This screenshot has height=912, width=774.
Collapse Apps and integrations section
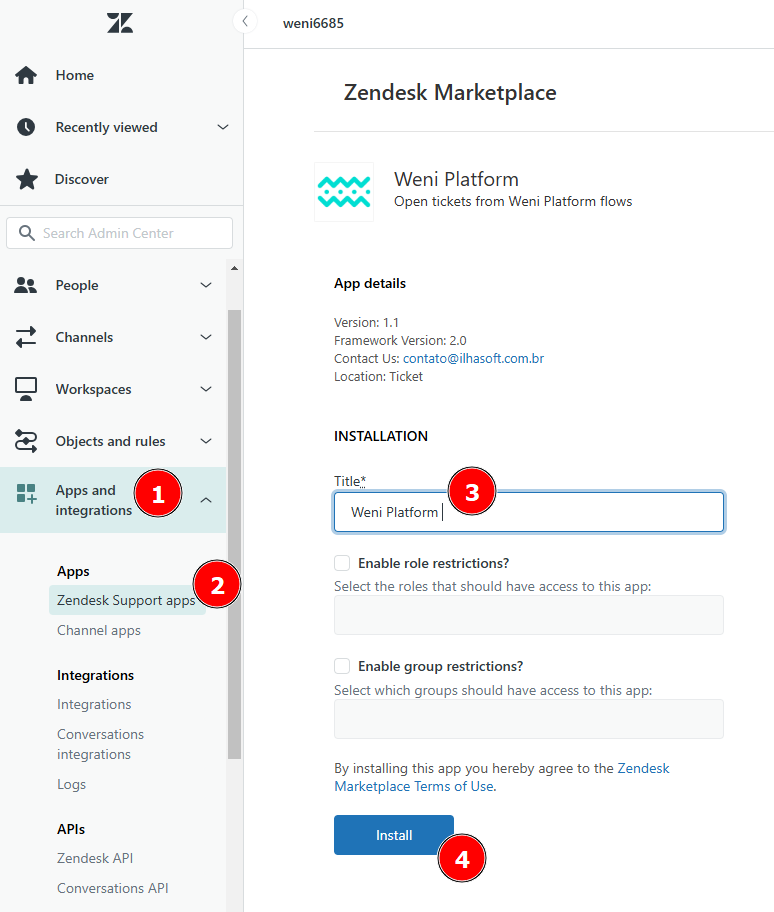tap(206, 499)
